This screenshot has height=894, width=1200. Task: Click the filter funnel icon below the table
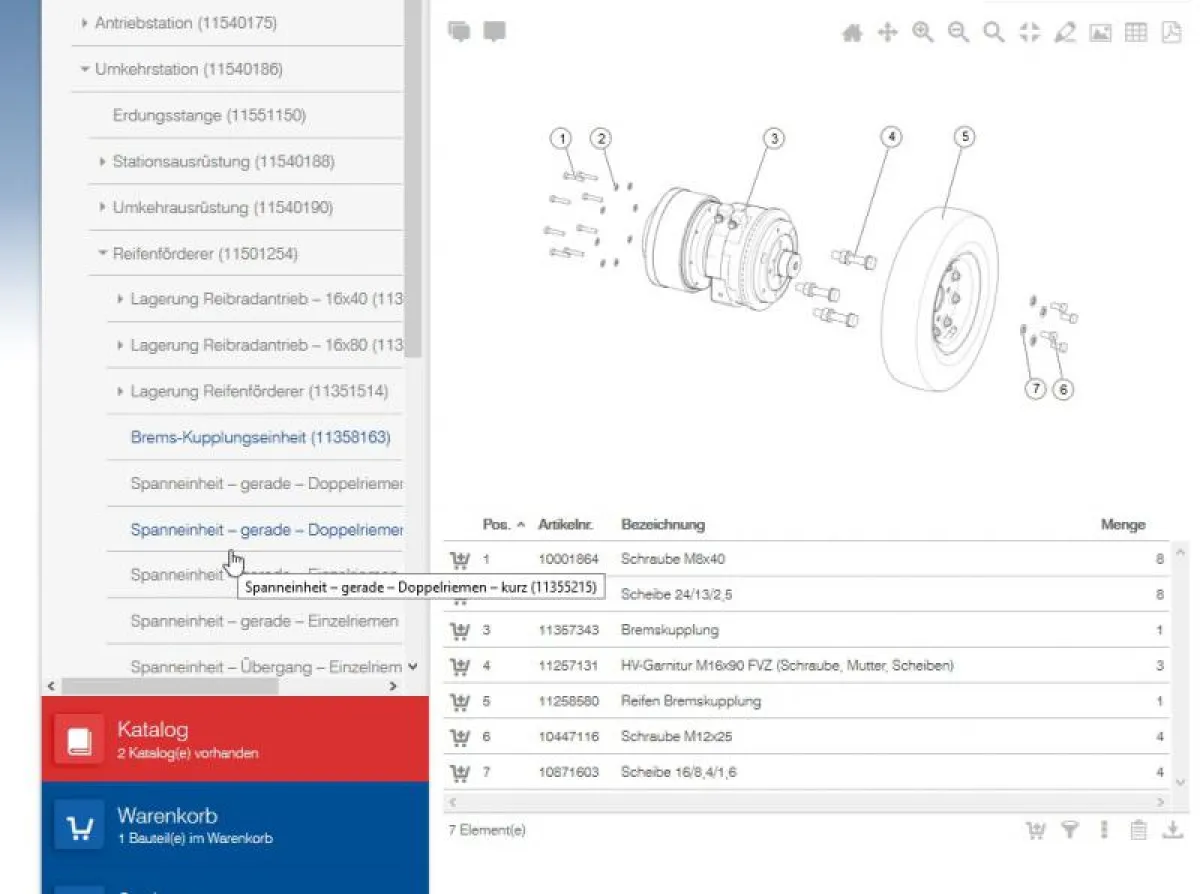coord(1070,829)
